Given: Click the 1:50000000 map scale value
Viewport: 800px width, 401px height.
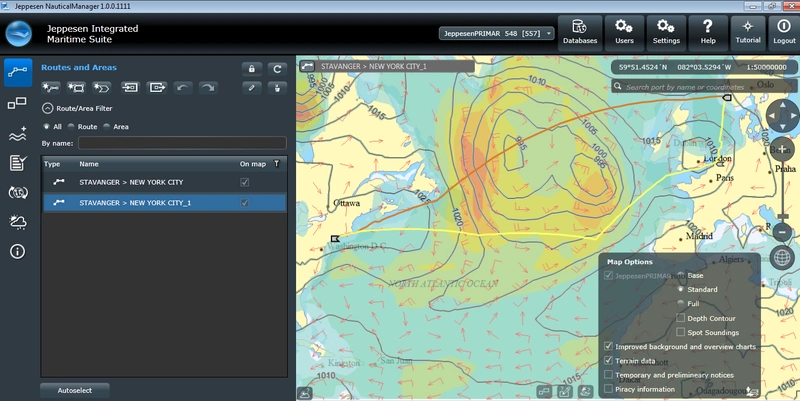Looking at the screenshot, I should point(766,67).
